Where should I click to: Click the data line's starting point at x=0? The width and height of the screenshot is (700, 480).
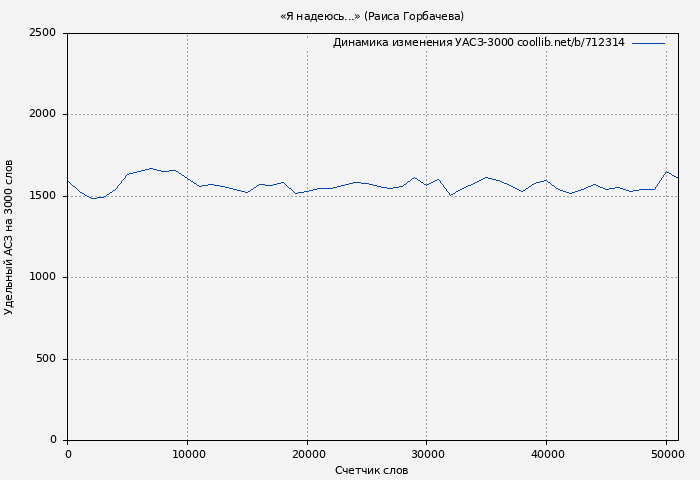pyautogui.click(x=68, y=181)
